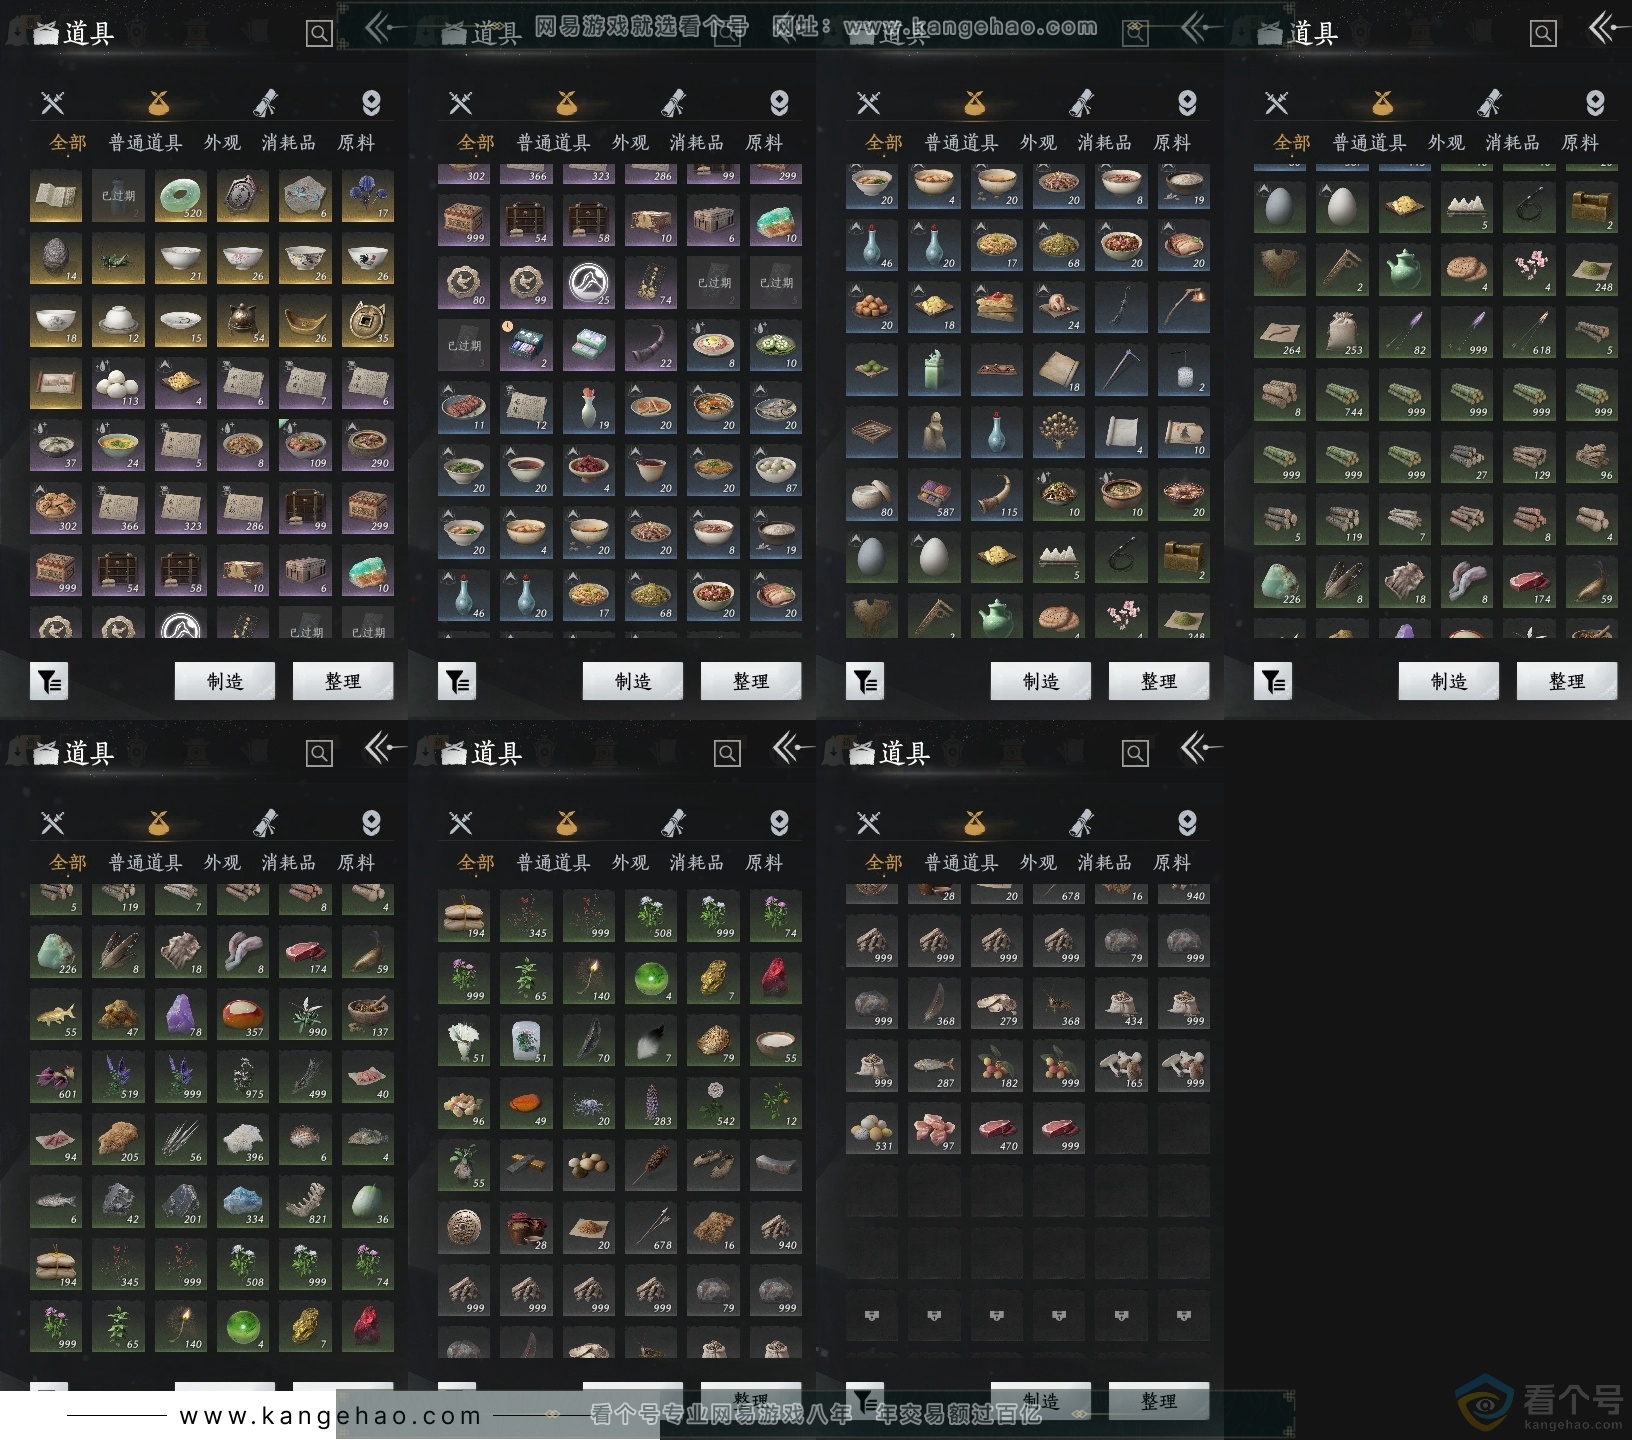Pick the bone ribs item count 821
Screen dimensions: 1632x1440
(305, 1202)
